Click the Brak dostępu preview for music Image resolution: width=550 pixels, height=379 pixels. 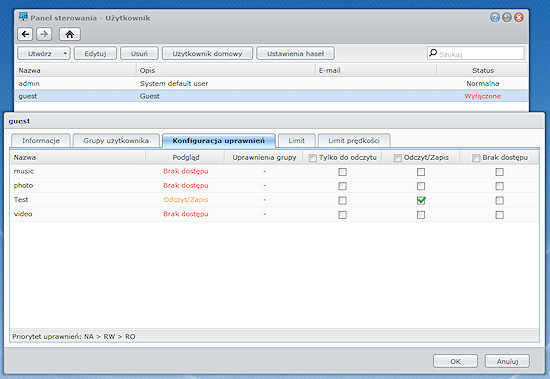(x=186, y=171)
